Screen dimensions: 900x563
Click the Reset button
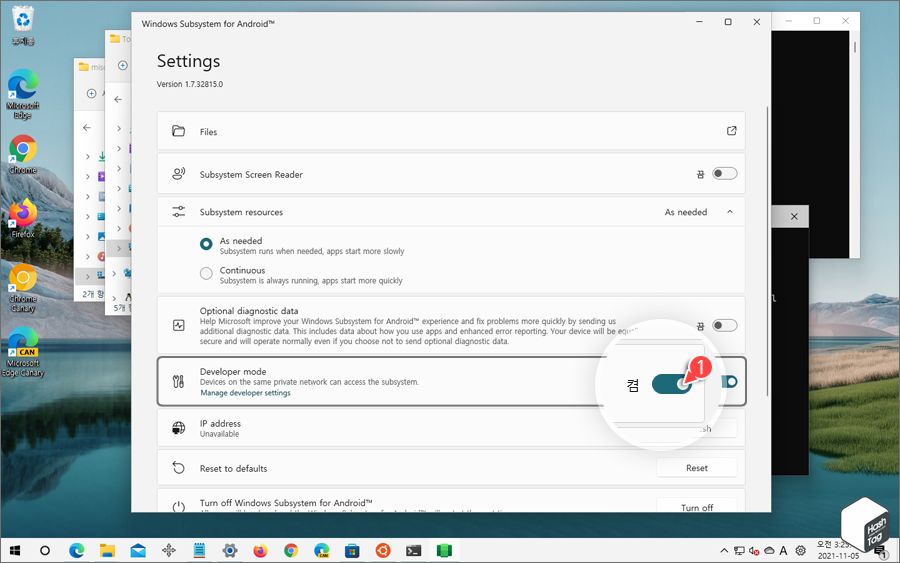[x=696, y=468]
